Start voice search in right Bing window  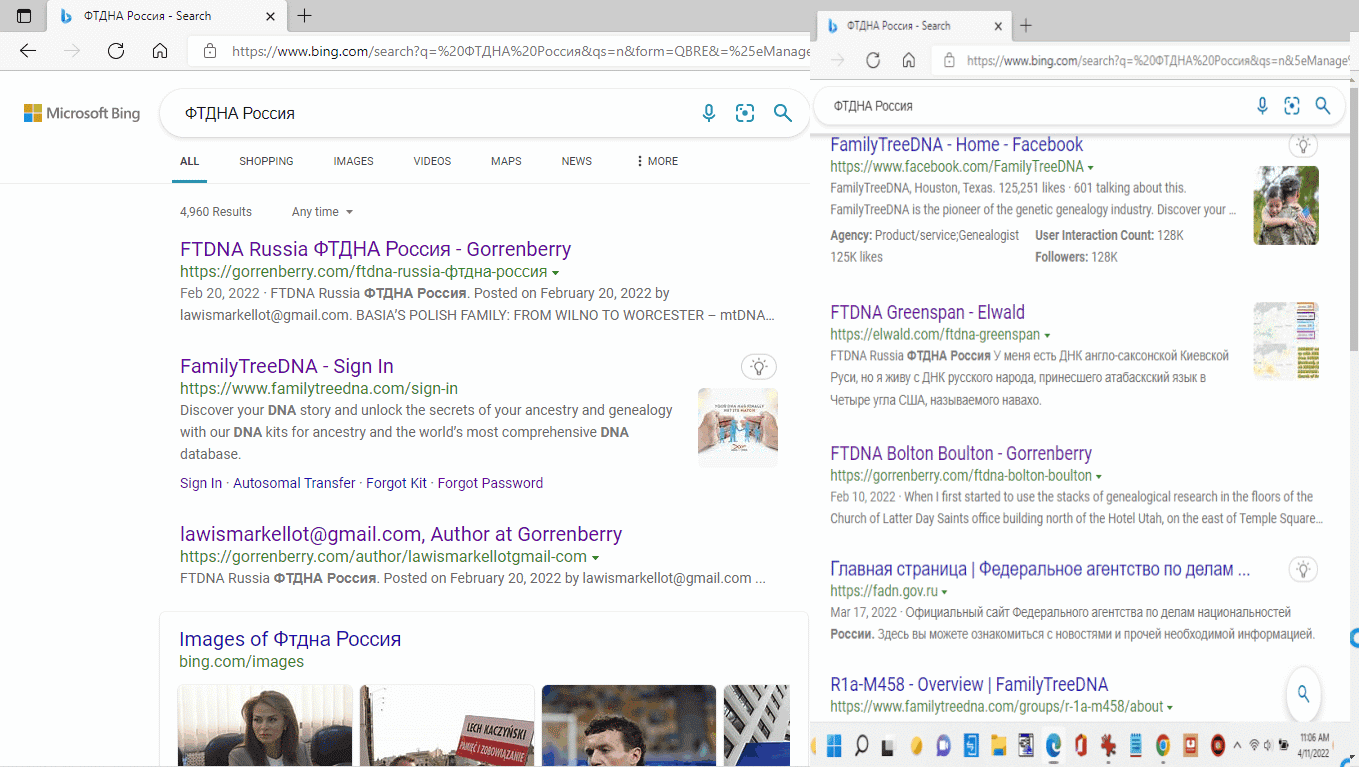1262,106
